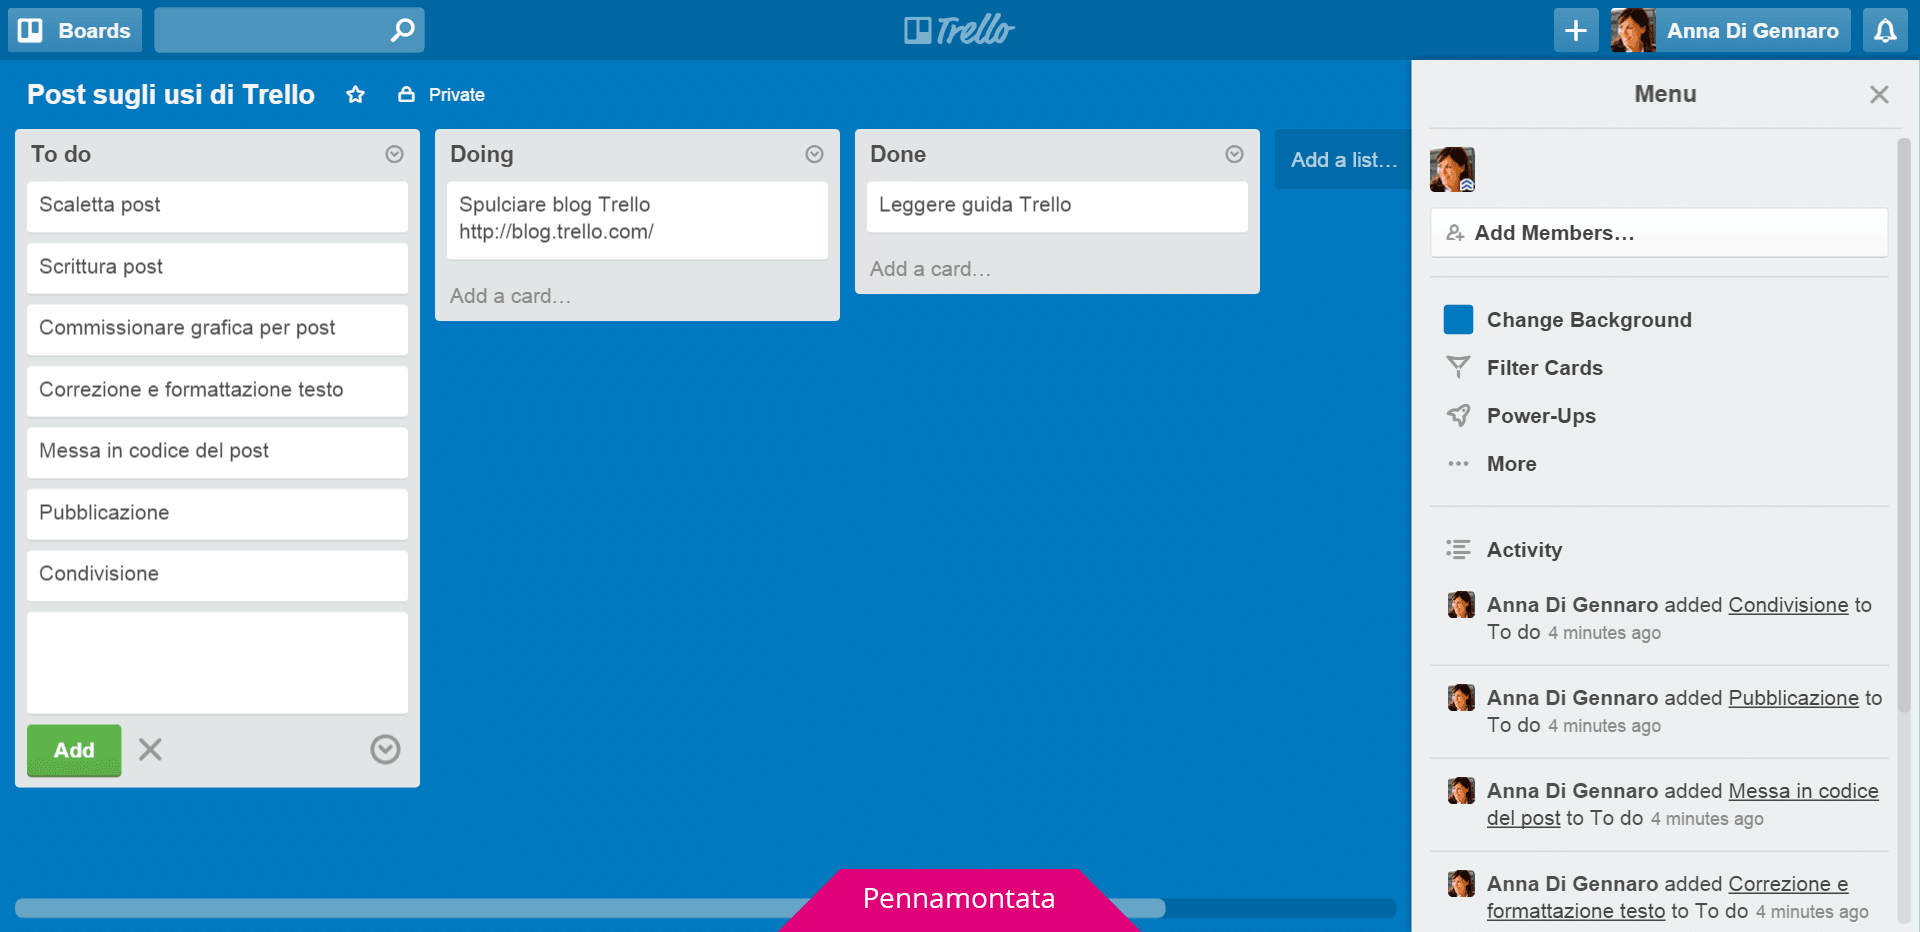The image size is (1920, 932).
Task: Open the Done list actions menu
Action: (1234, 154)
